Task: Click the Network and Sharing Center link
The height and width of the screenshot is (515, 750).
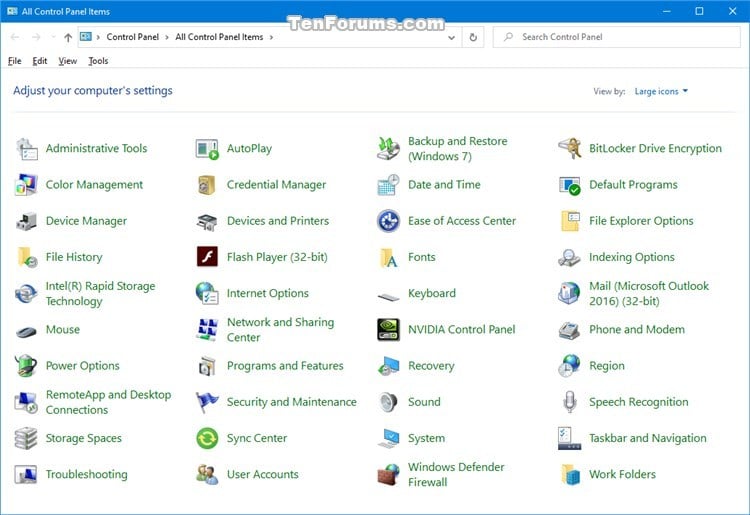Action: (280, 329)
